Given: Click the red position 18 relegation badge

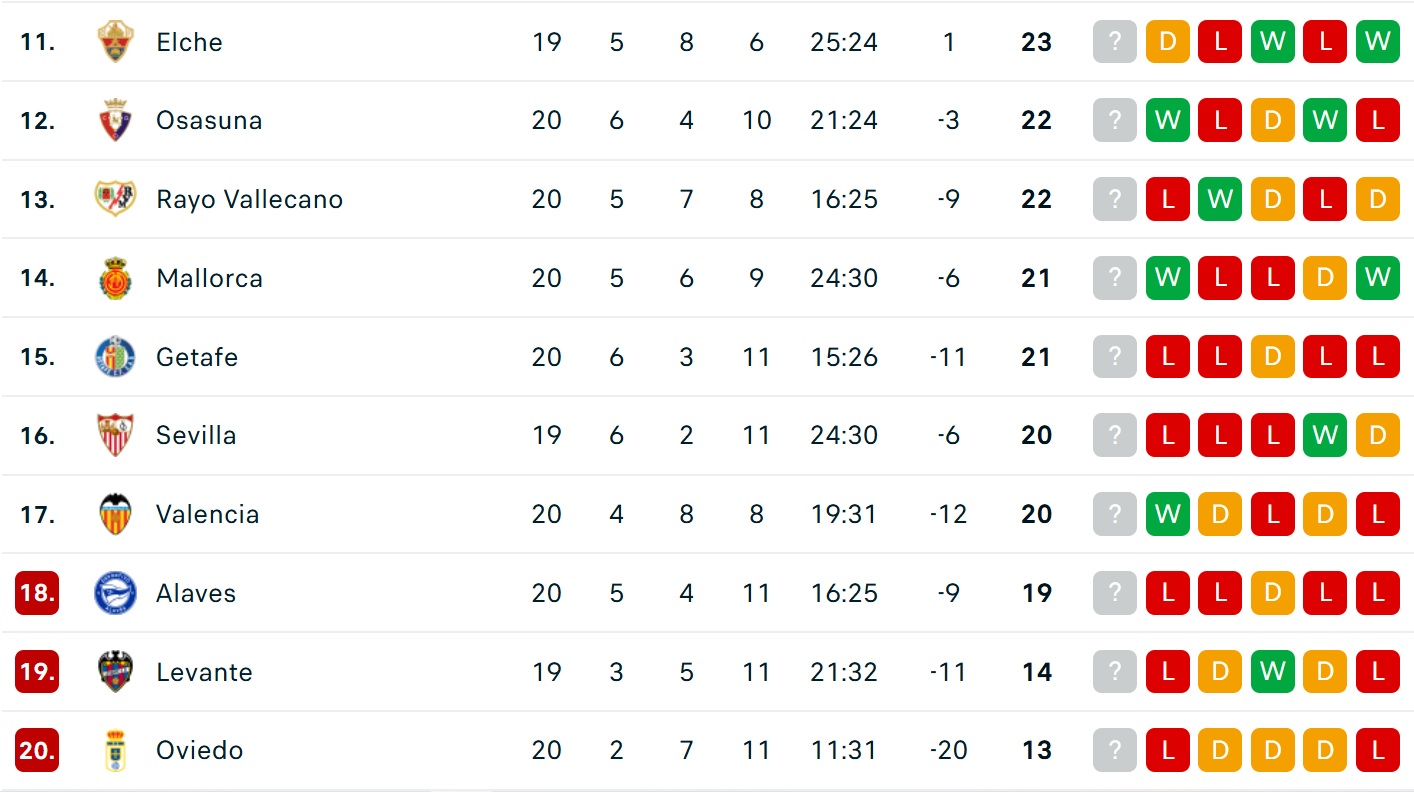Looking at the screenshot, I should [37, 593].
